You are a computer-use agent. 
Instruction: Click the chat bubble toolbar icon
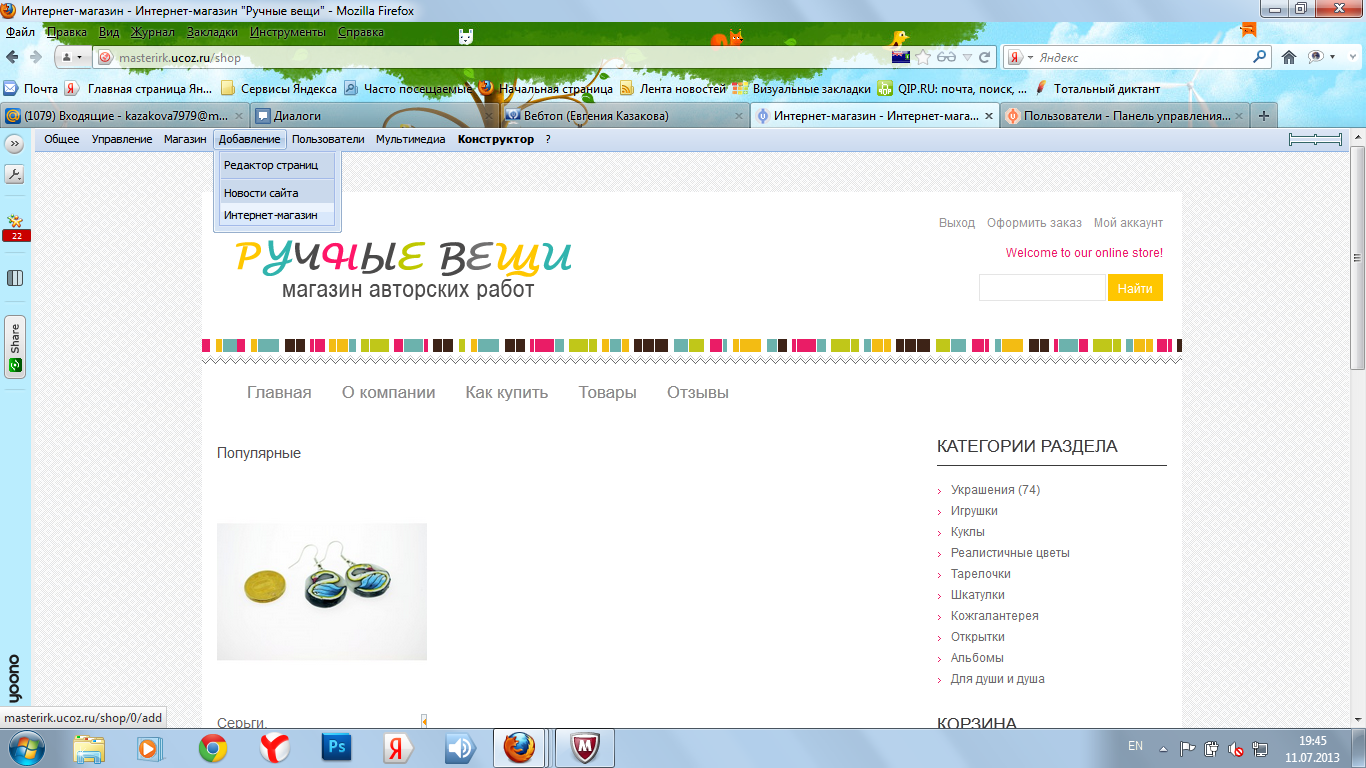1315,57
